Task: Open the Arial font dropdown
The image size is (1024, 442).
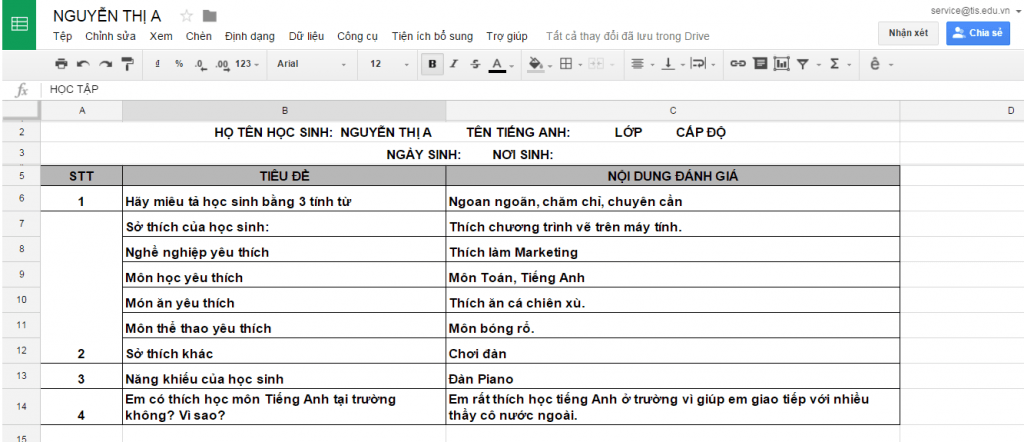Action: pyautogui.click(x=310, y=64)
